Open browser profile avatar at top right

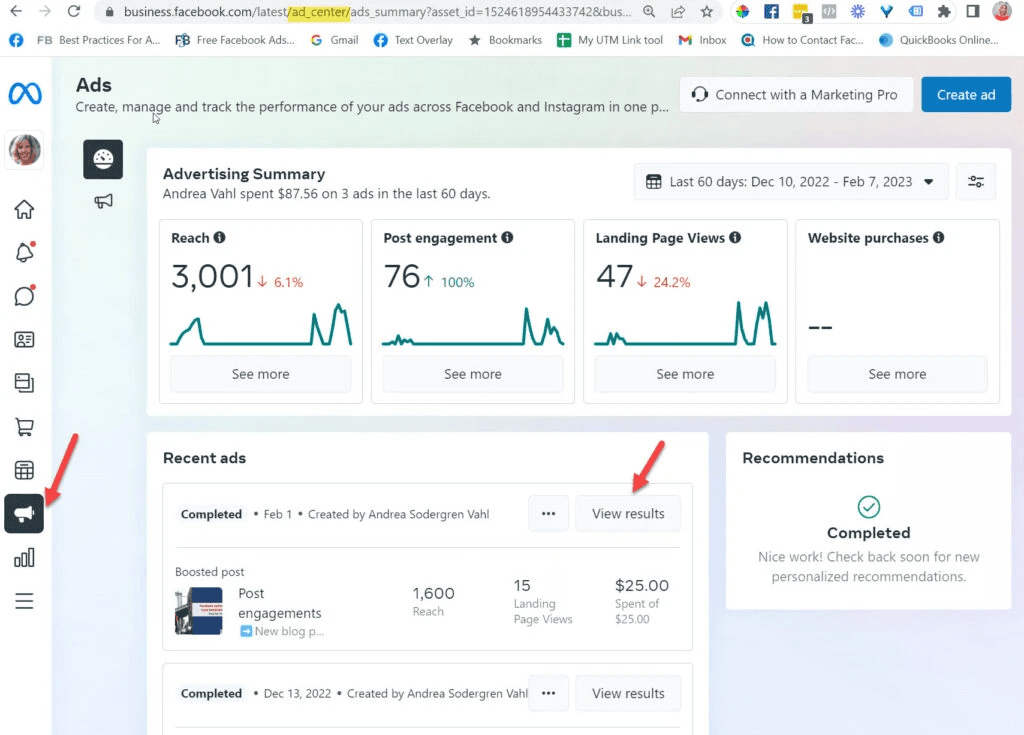1001,11
